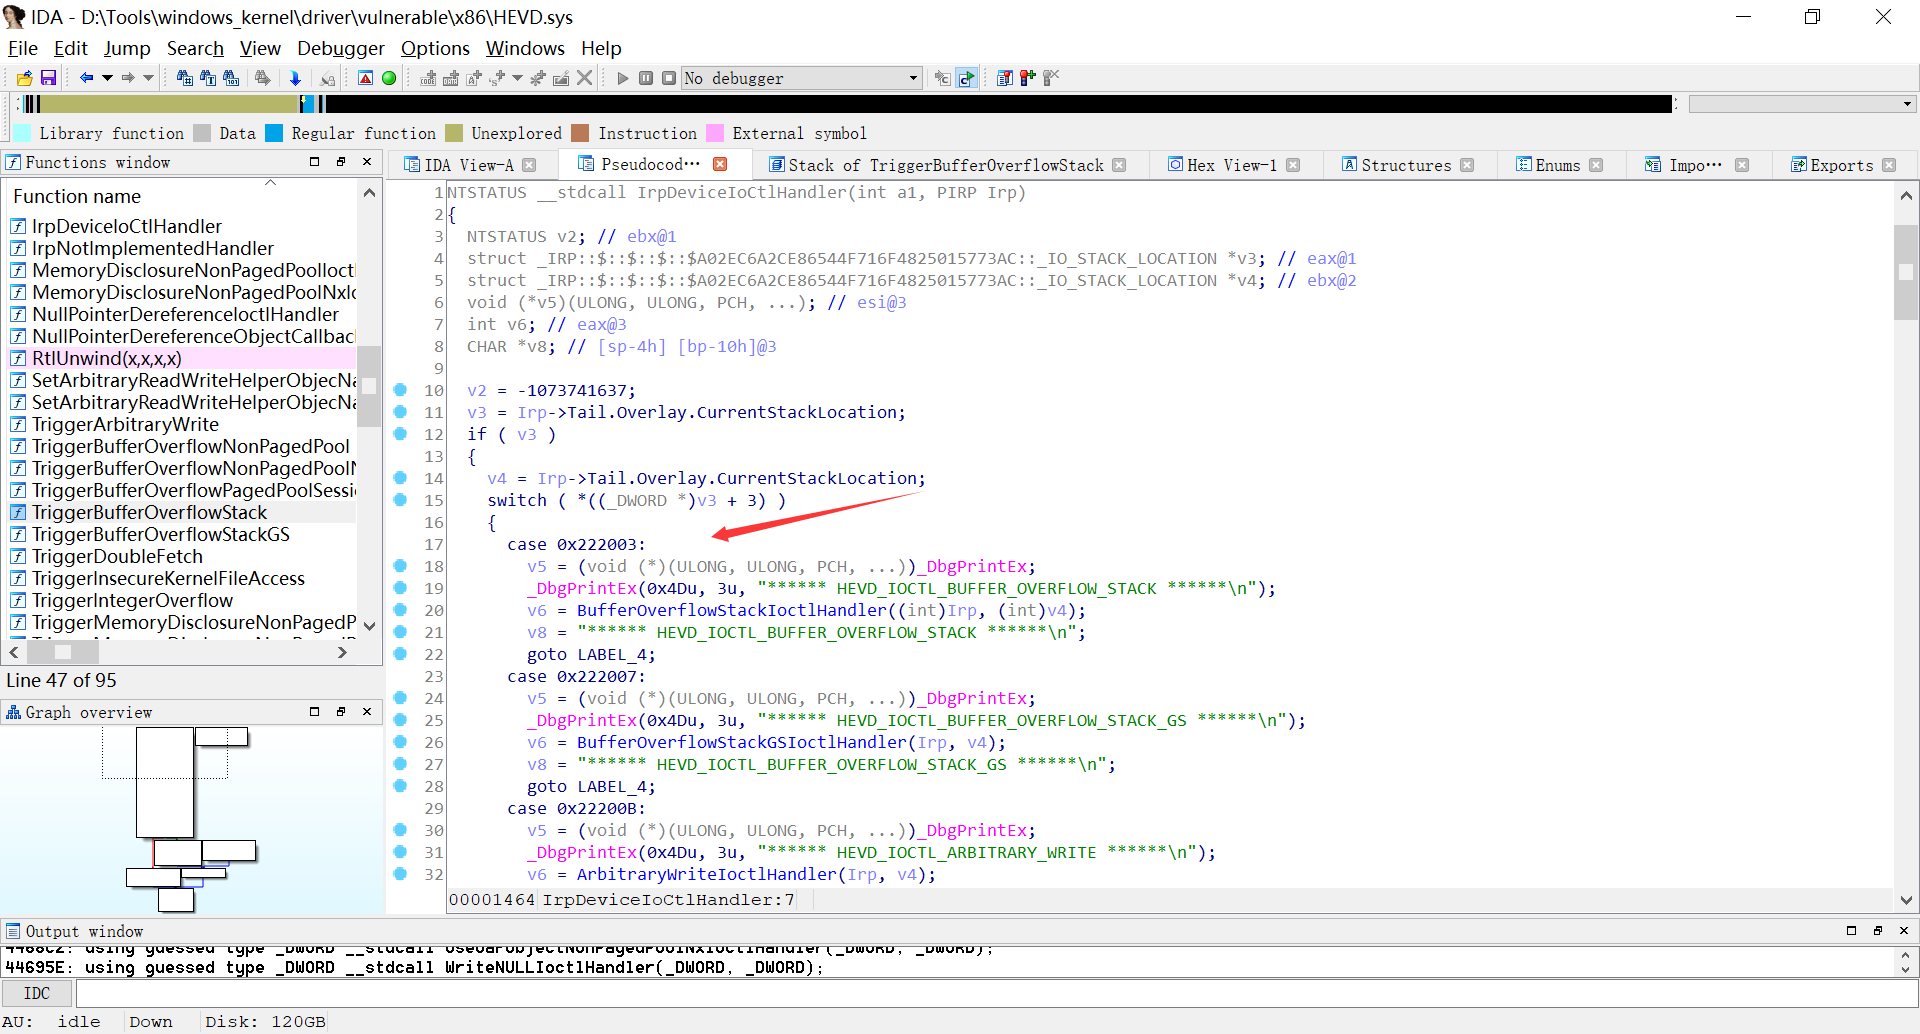This screenshot has height=1034, width=1920.
Task: Click the green circle toolbar icon
Action: pyautogui.click(x=389, y=78)
